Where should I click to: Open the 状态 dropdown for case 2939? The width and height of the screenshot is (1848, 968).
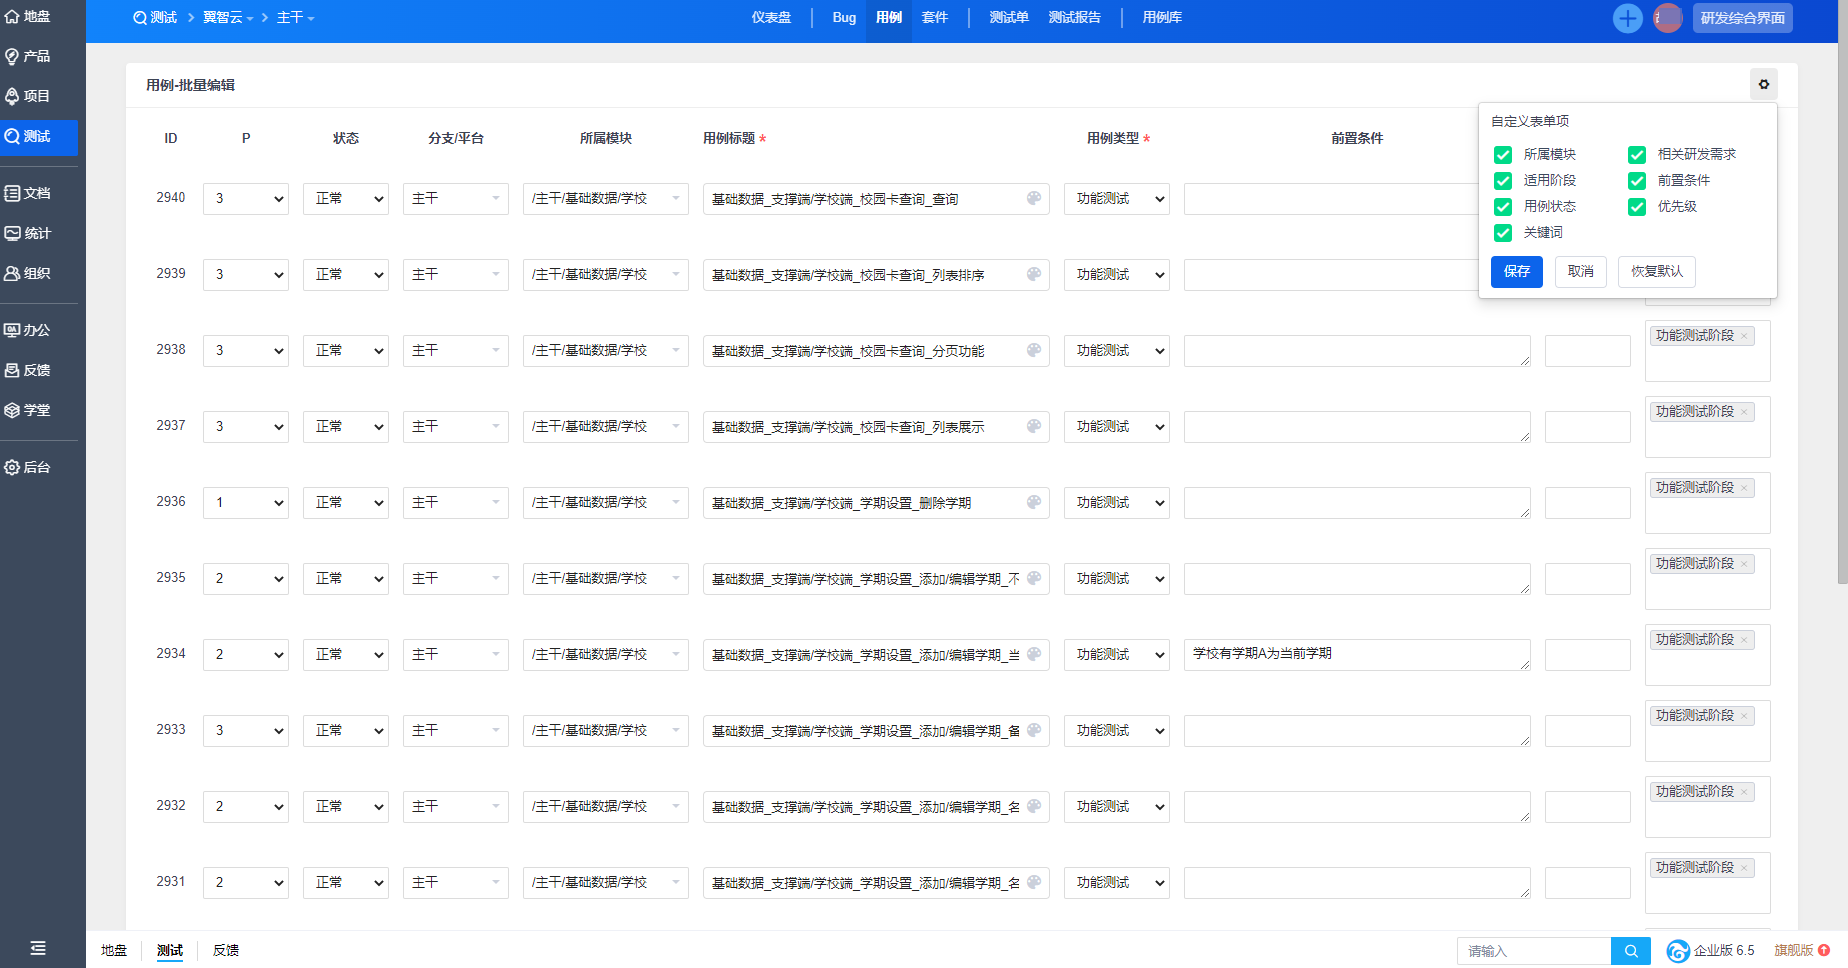coord(346,275)
